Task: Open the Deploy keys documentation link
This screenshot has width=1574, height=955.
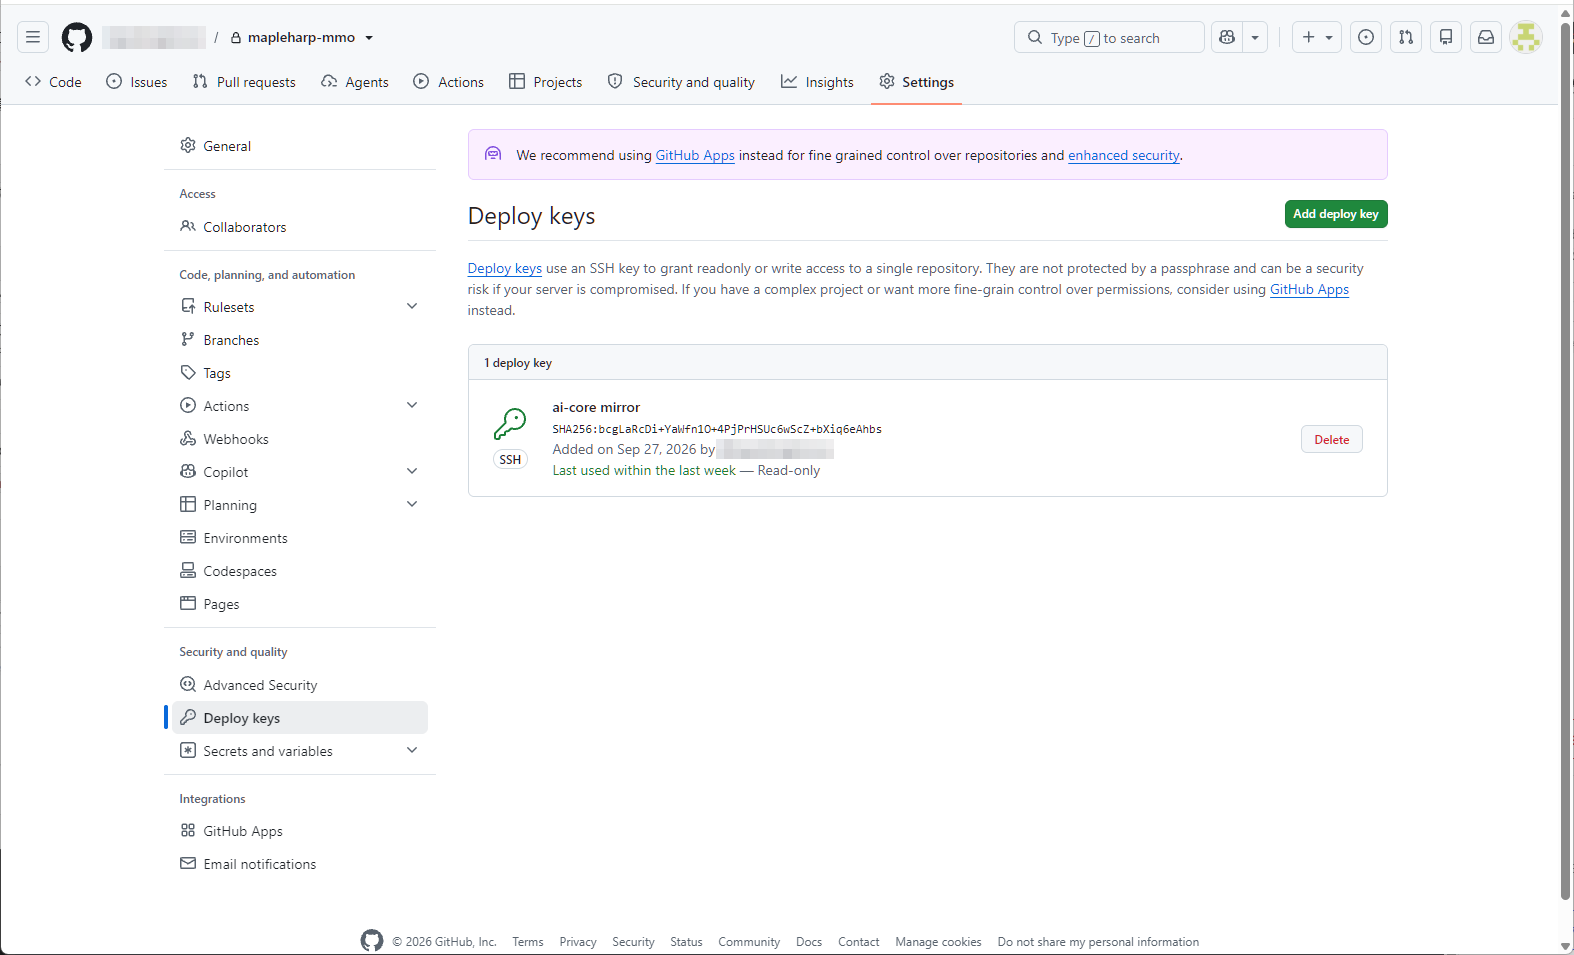Action: tap(505, 268)
